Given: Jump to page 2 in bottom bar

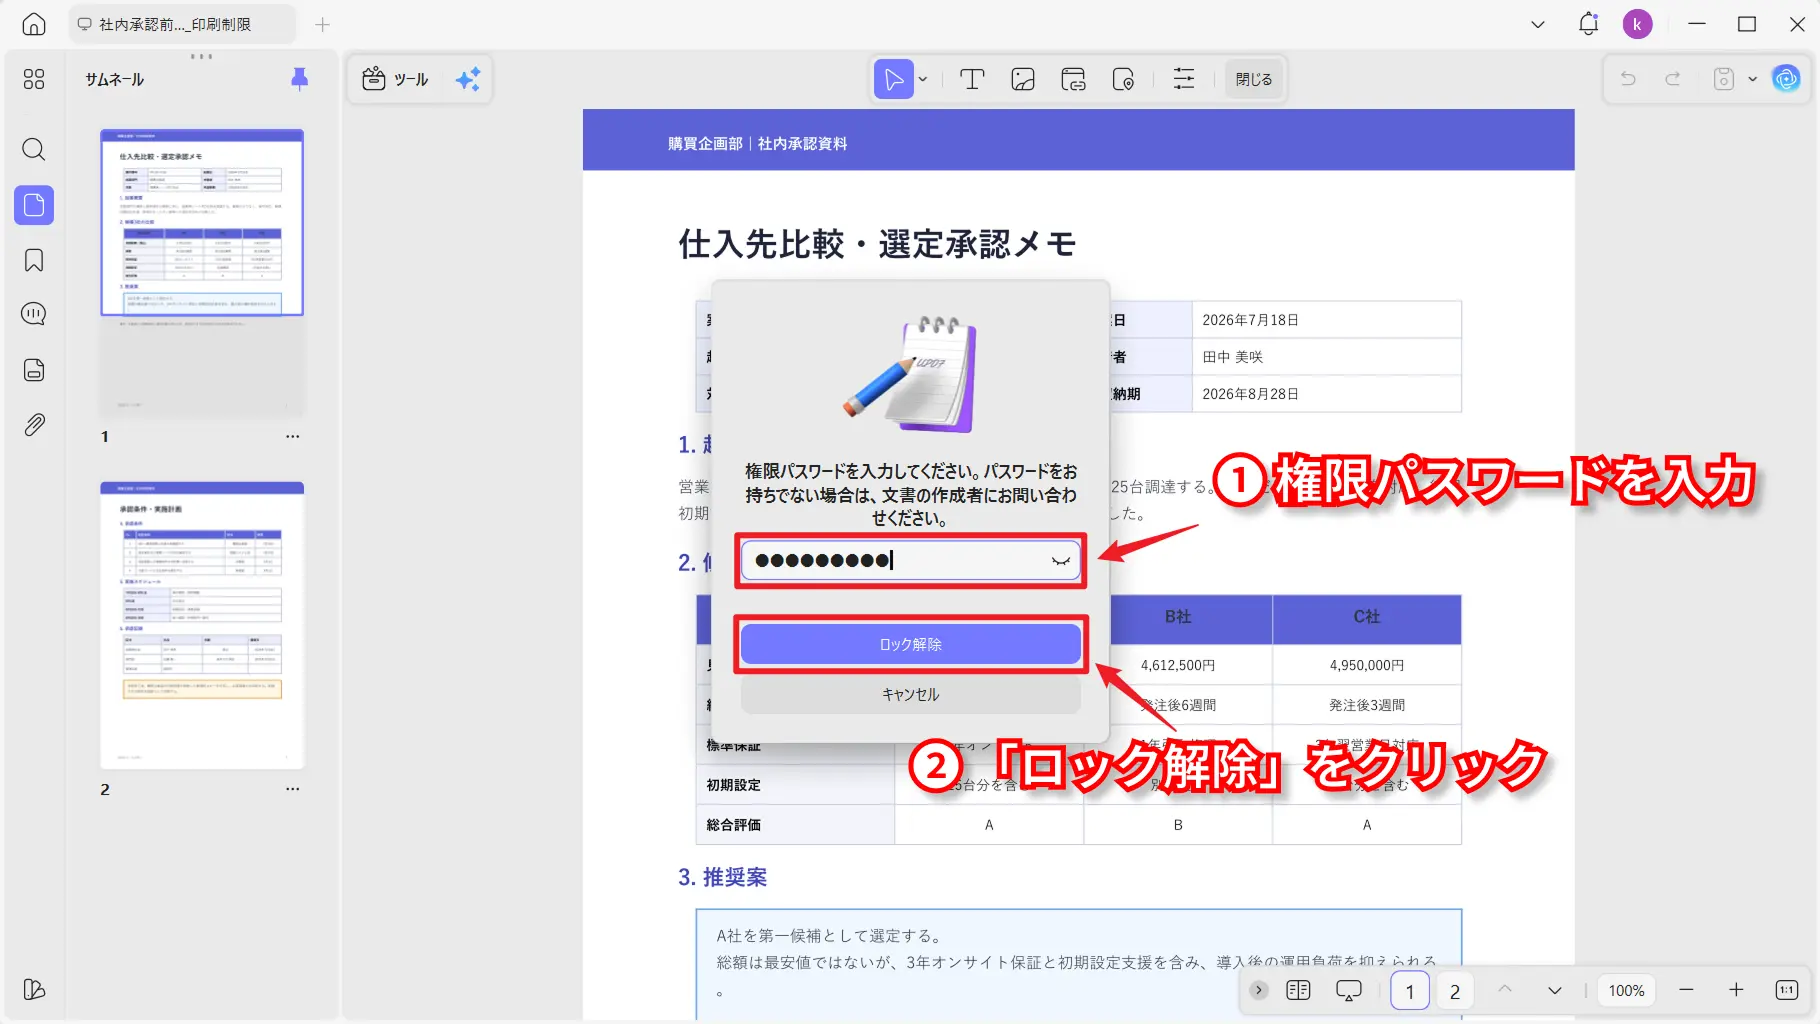Looking at the screenshot, I should pos(1455,991).
